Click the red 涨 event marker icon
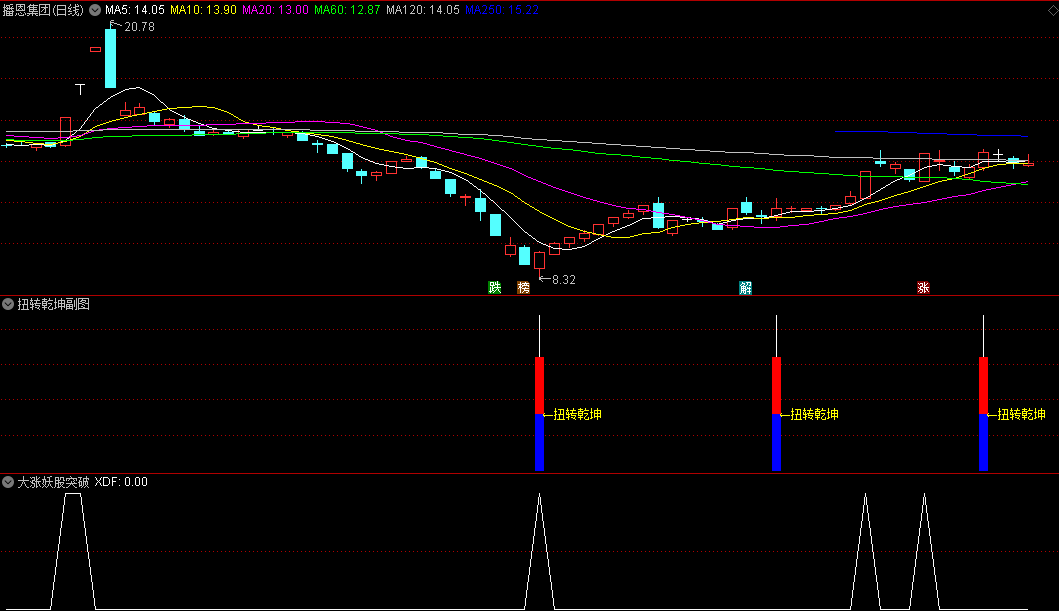This screenshot has width=1059, height=611. (x=923, y=288)
